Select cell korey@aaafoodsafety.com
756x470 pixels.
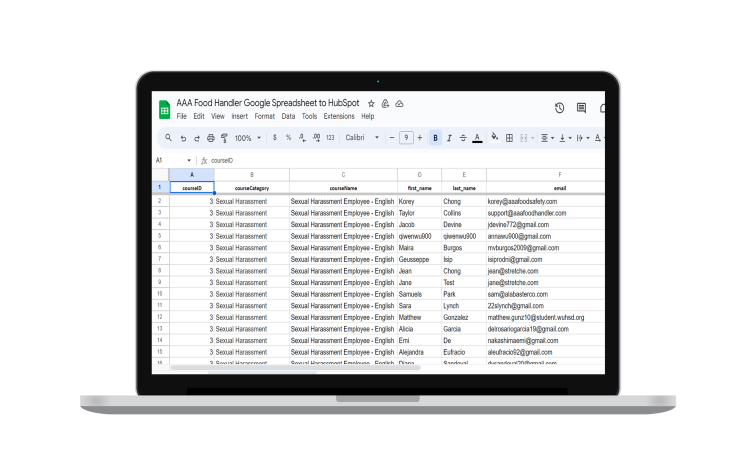click(x=545, y=201)
